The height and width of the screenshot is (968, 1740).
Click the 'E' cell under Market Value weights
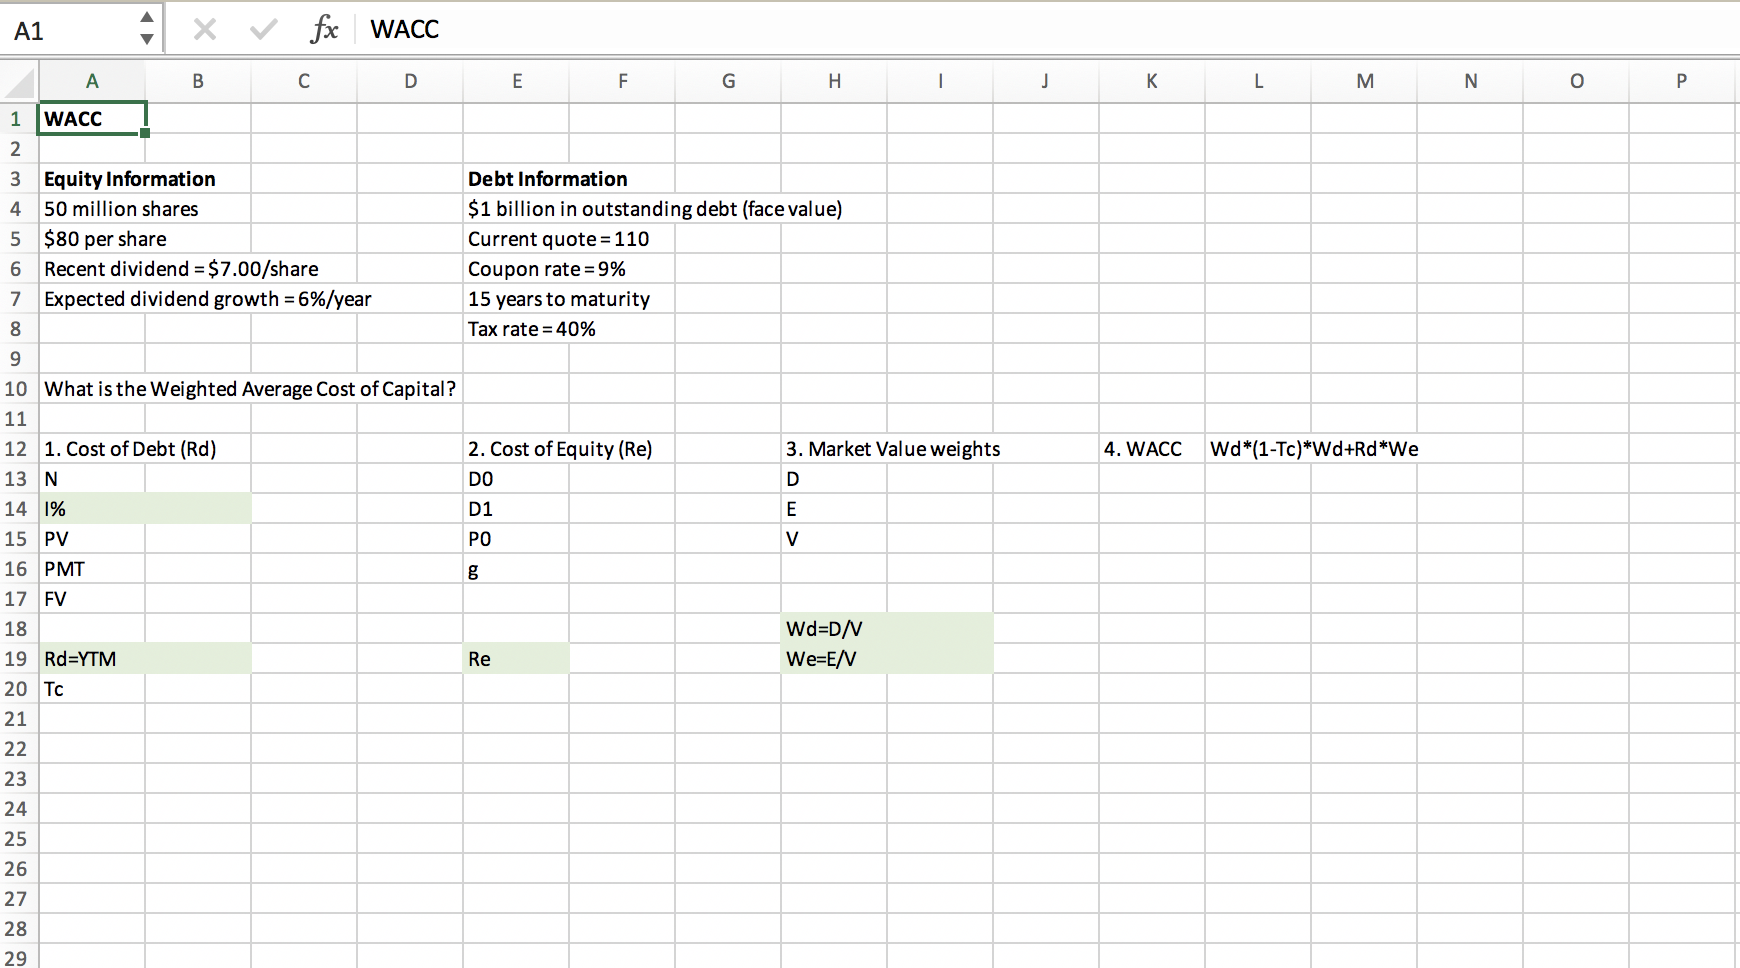point(835,509)
